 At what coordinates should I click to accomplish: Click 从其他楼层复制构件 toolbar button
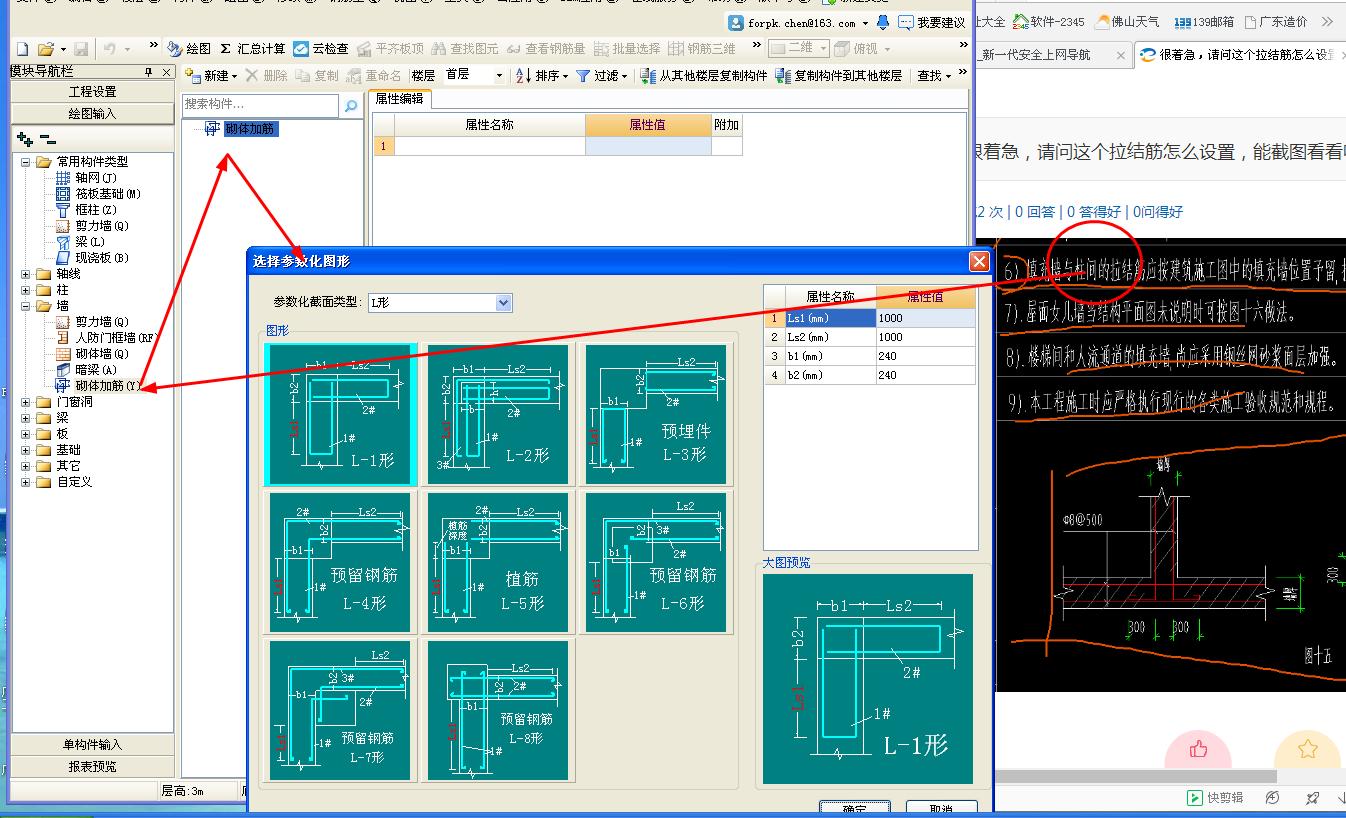[704, 75]
